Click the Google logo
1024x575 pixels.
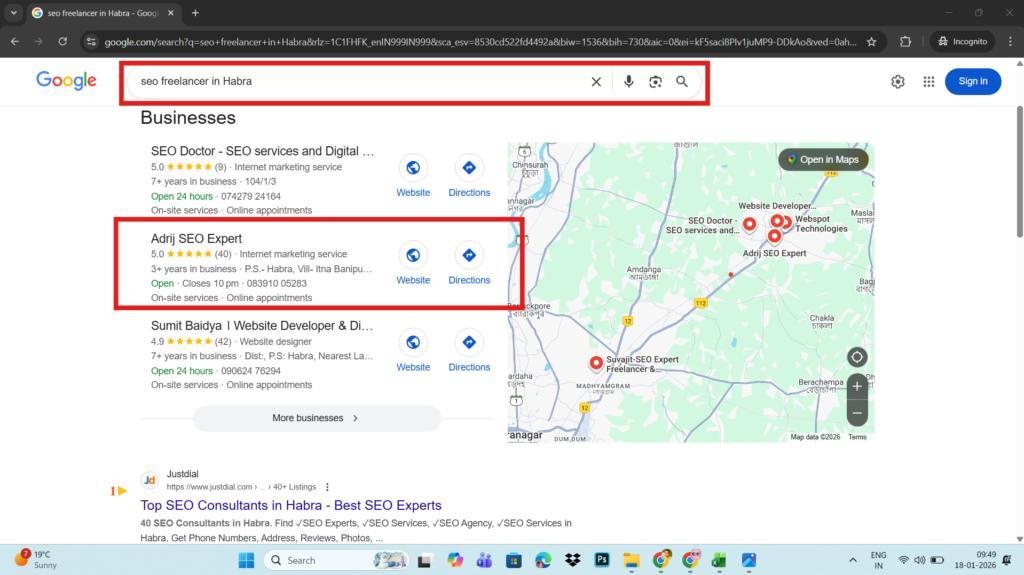tap(66, 81)
